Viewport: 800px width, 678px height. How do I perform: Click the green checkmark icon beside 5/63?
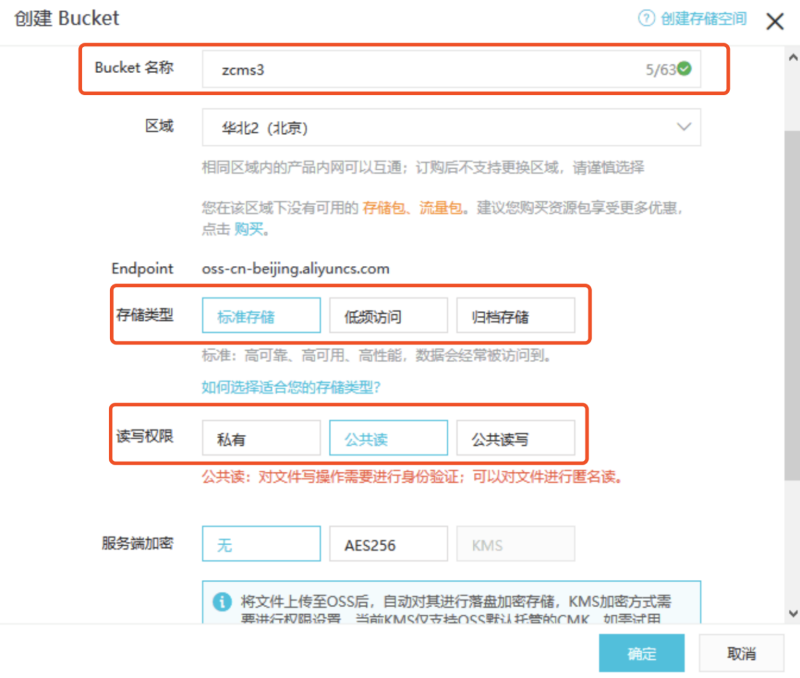click(685, 68)
